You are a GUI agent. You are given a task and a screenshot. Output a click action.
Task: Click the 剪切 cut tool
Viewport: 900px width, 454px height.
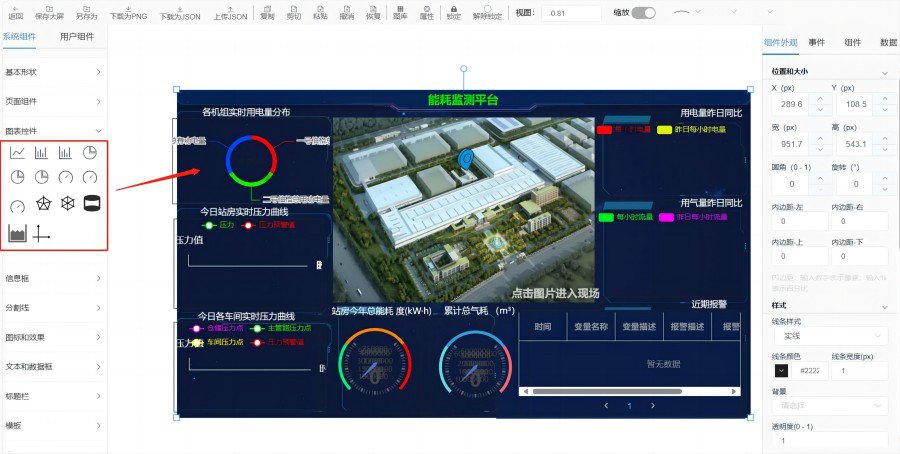[294, 13]
